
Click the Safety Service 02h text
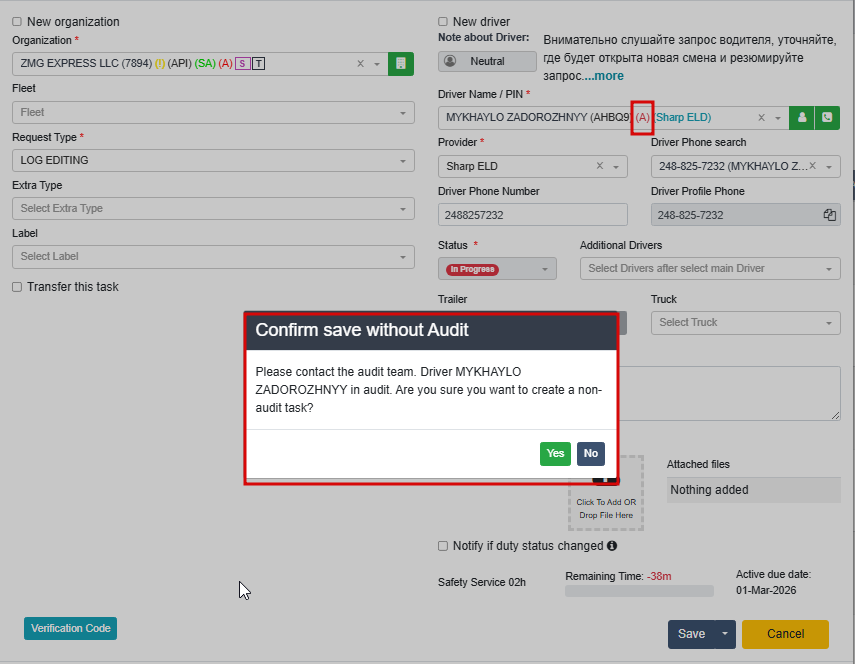click(481, 582)
